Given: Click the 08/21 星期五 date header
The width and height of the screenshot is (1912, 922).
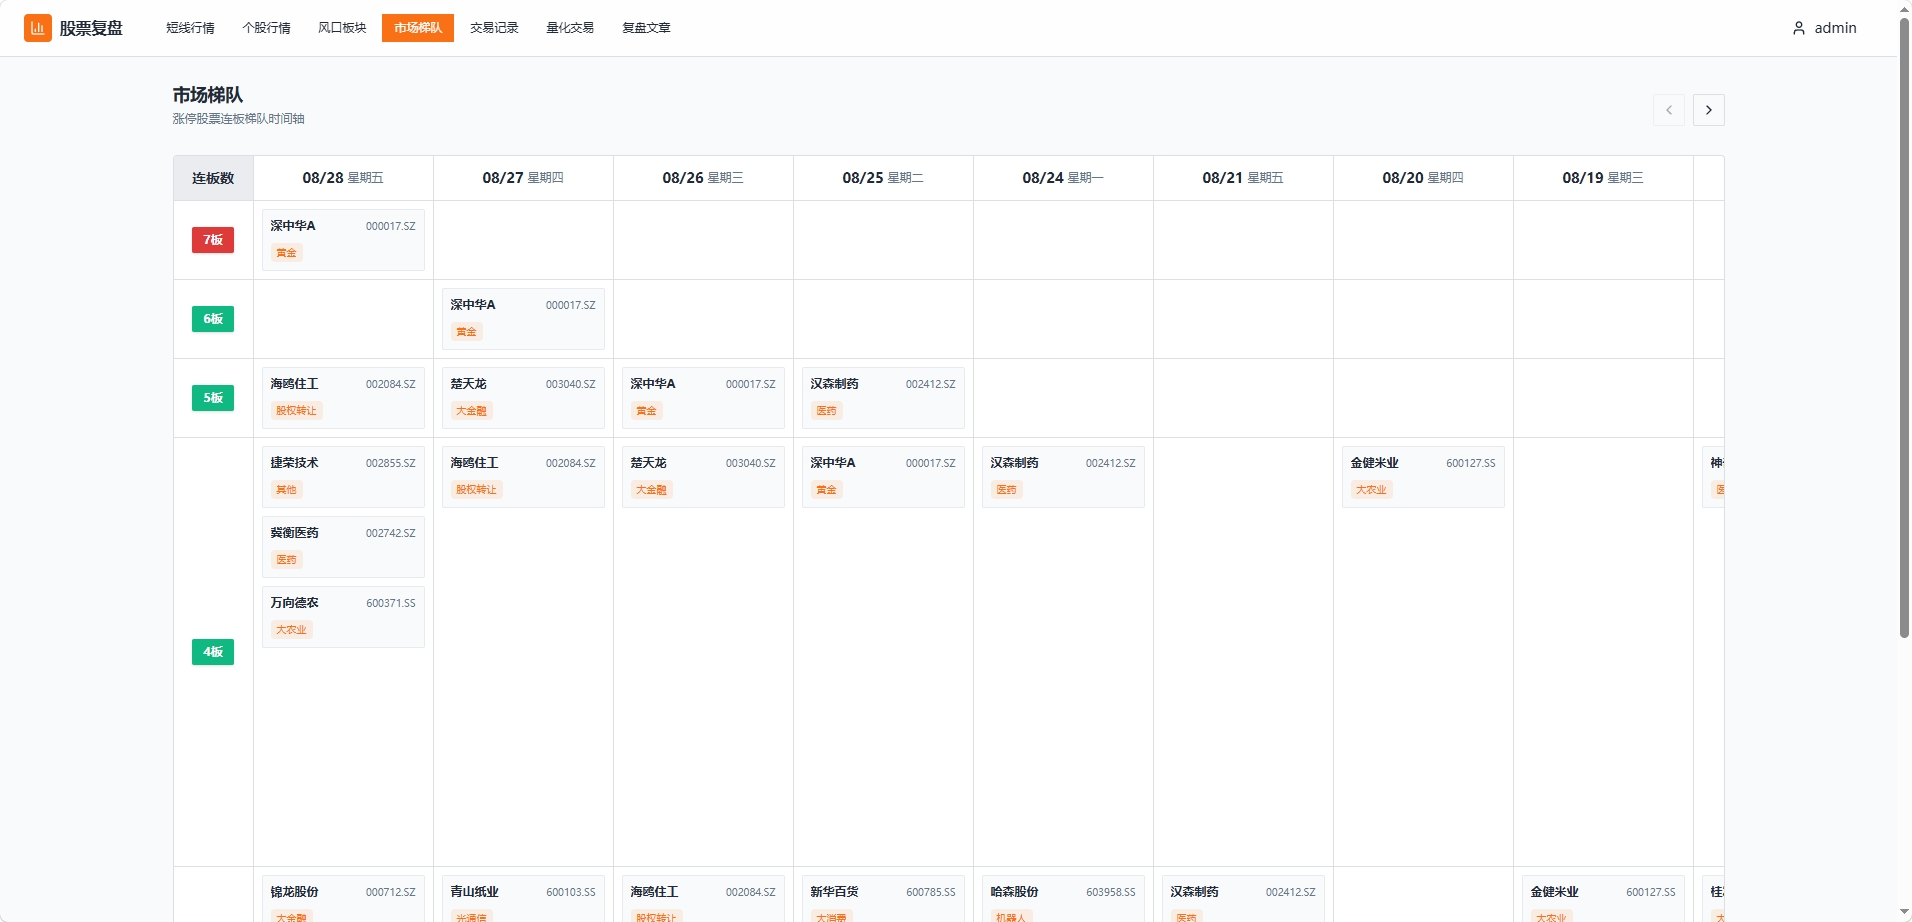Looking at the screenshot, I should [1243, 178].
